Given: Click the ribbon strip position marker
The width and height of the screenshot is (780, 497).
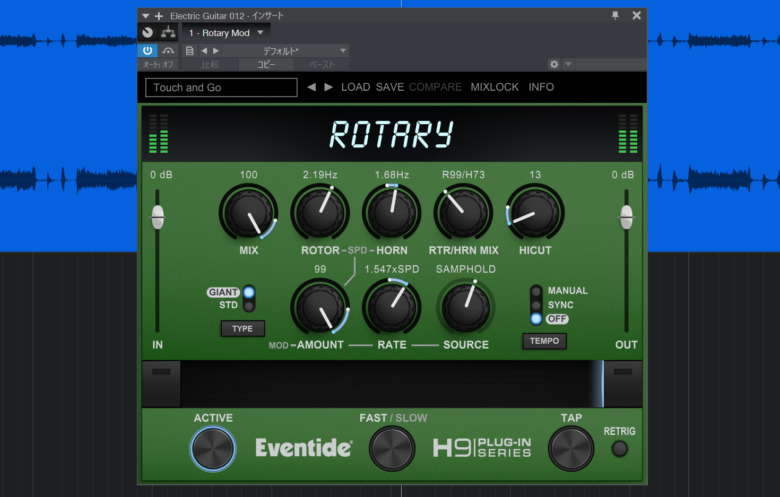Looking at the screenshot, I should tap(601, 384).
